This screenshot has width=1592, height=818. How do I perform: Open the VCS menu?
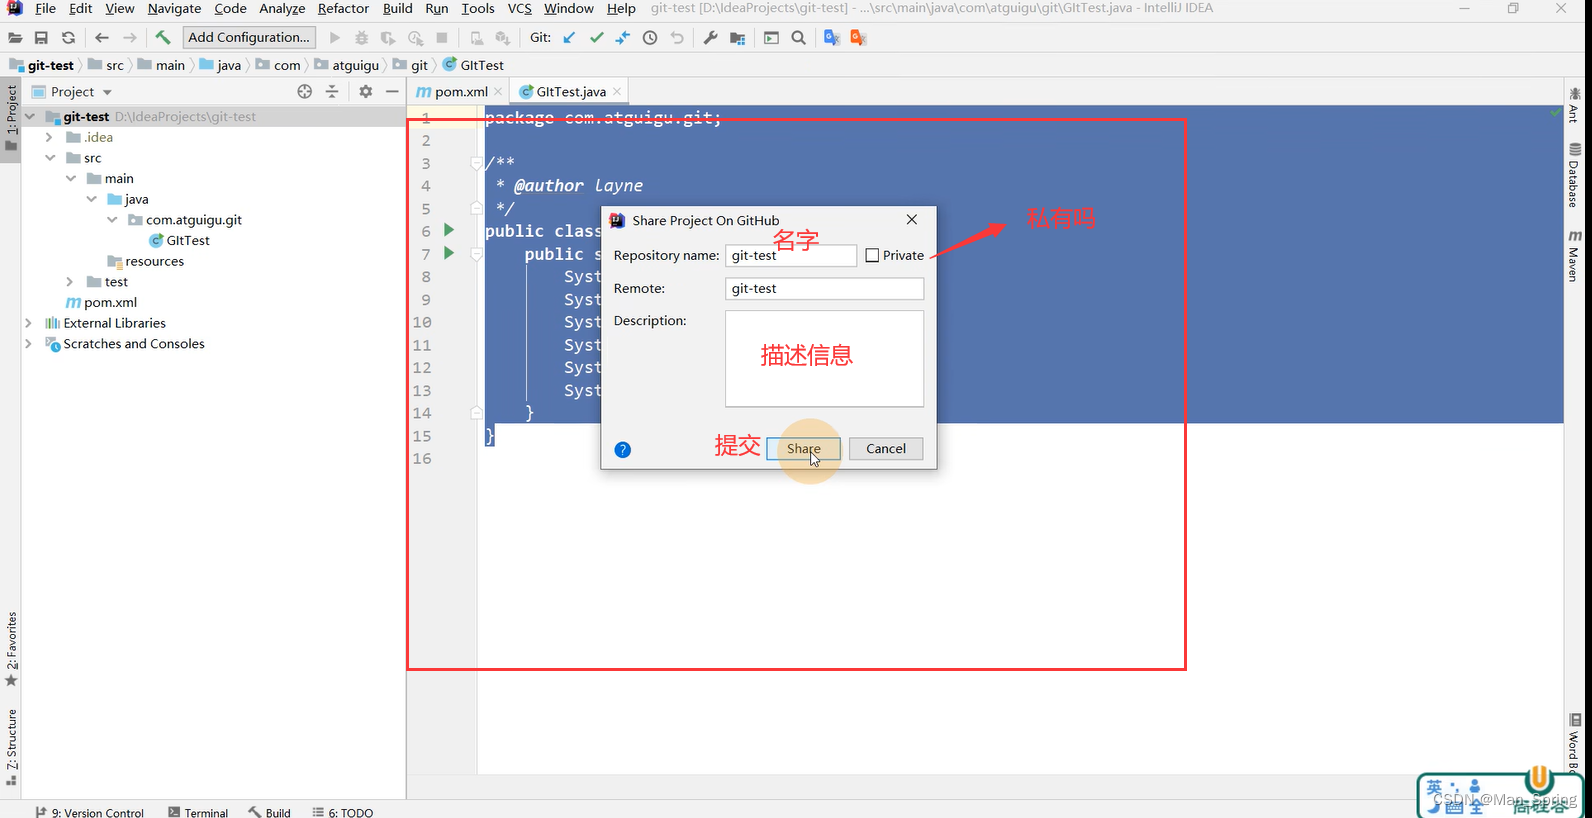coord(520,8)
